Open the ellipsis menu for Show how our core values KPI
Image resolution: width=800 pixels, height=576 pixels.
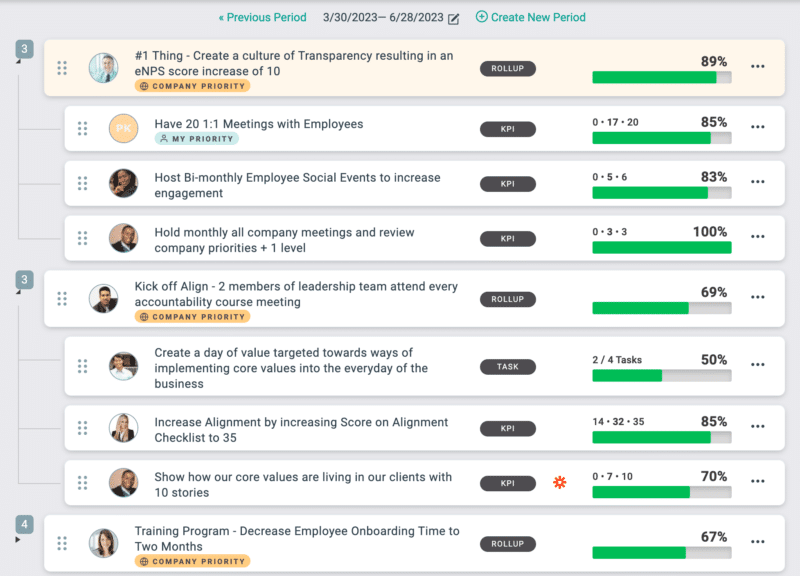point(758,482)
